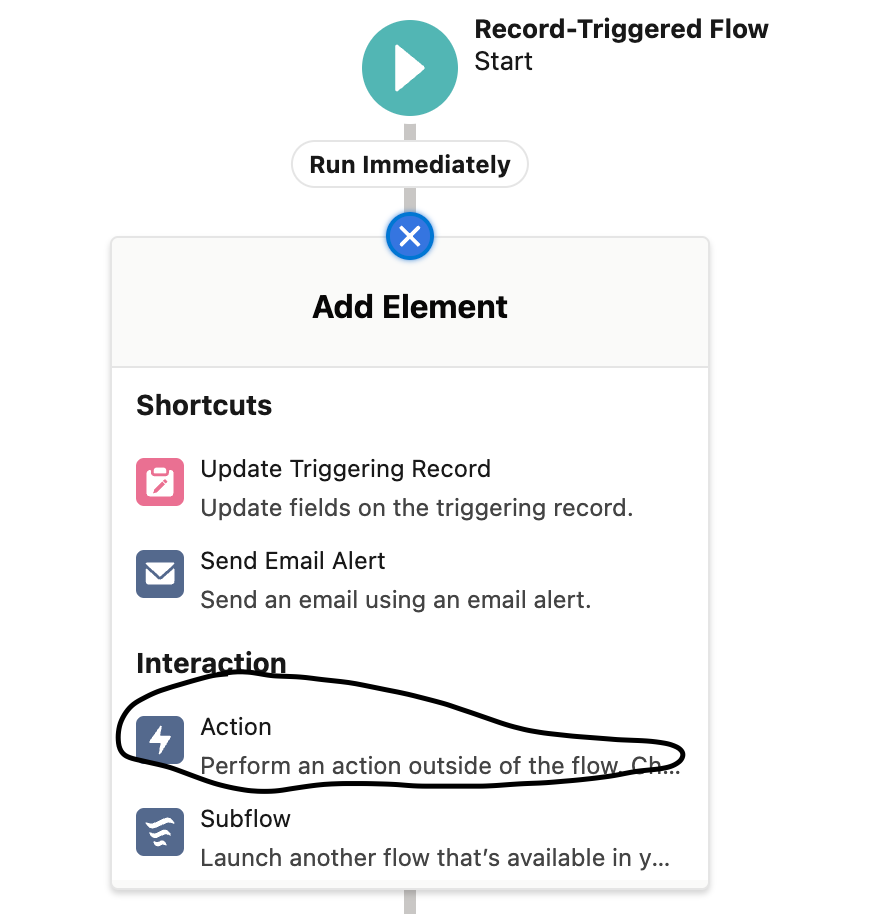
Task: Click the Subflow waves icon
Action: pyautogui.click(x=160, y=832)
